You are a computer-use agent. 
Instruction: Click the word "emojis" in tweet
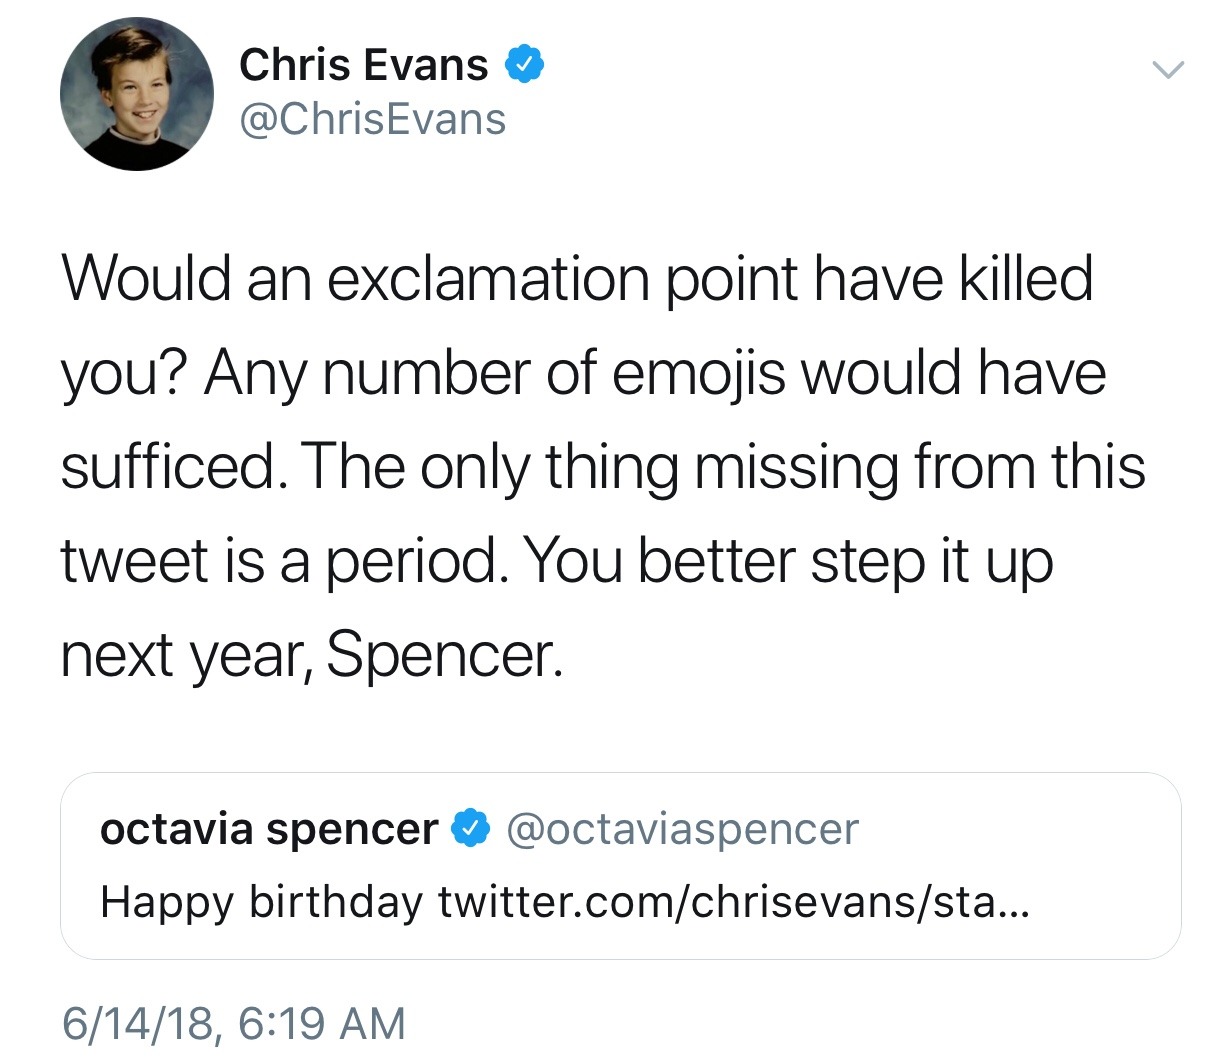coord(698,373)
